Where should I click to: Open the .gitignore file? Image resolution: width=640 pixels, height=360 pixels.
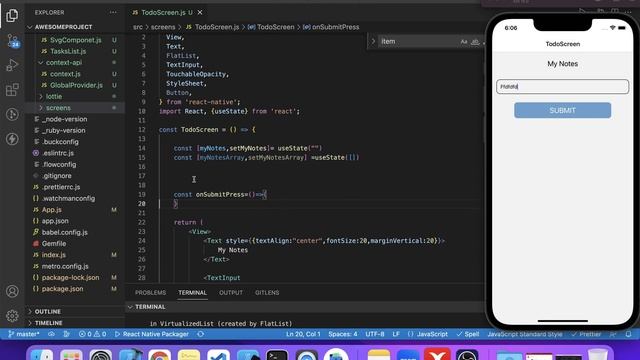coord(57,176)
